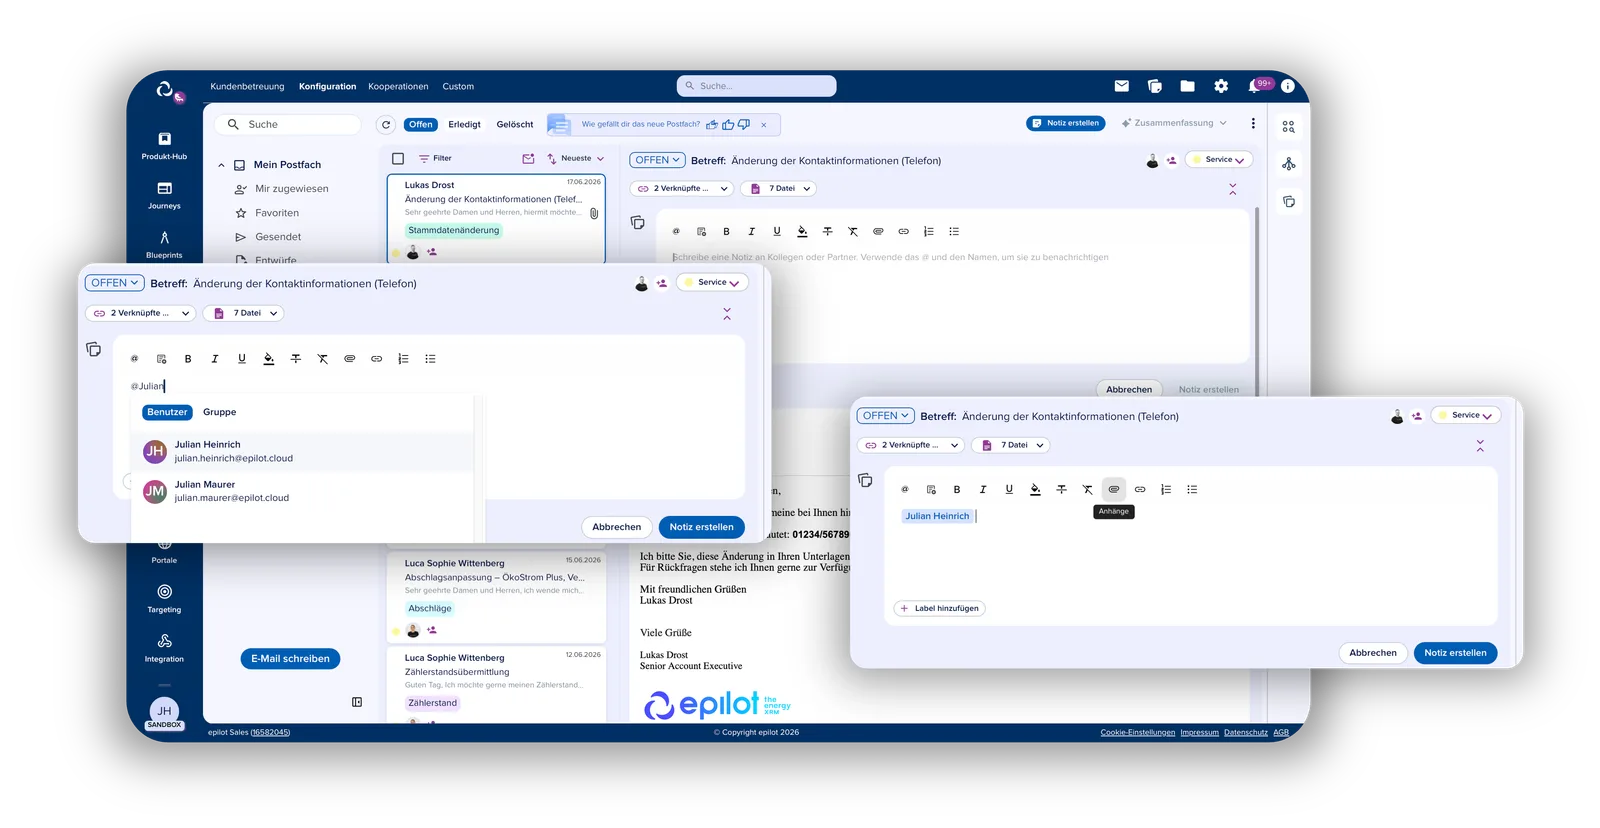Image resolution: width=1600 pixels, height=828 pixels.
Task: Open text color picker in the Julian Heinrich note popup
Action: 1035,489
